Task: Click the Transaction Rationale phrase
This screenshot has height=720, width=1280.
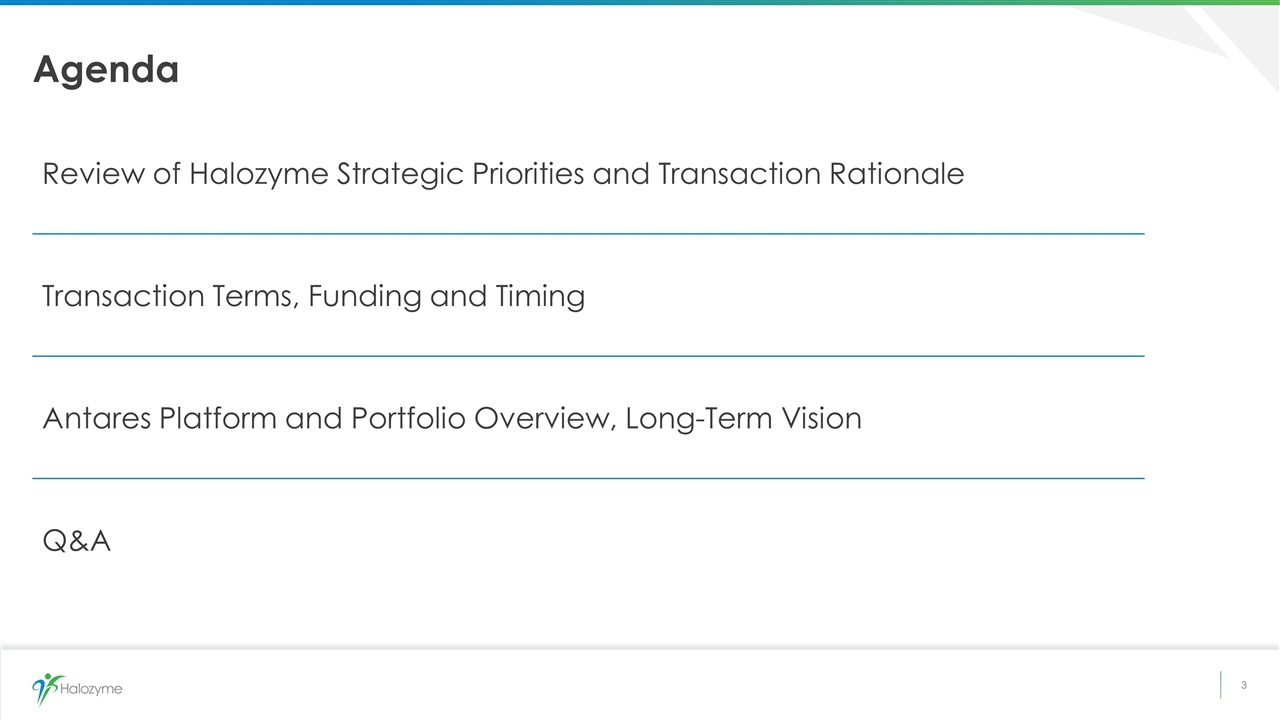Action: click(x=811, y=174)
